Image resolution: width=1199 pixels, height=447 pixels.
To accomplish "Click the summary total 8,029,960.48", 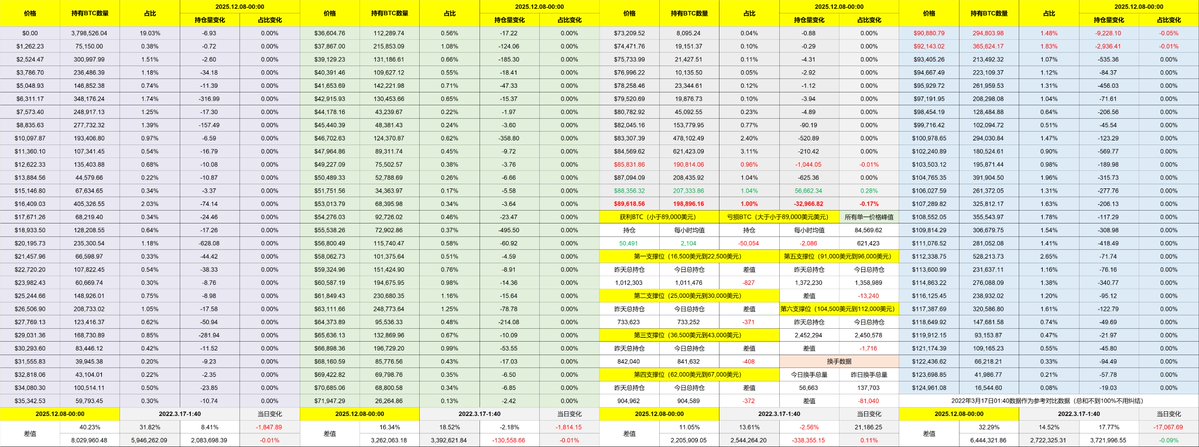I will [89, 440].
